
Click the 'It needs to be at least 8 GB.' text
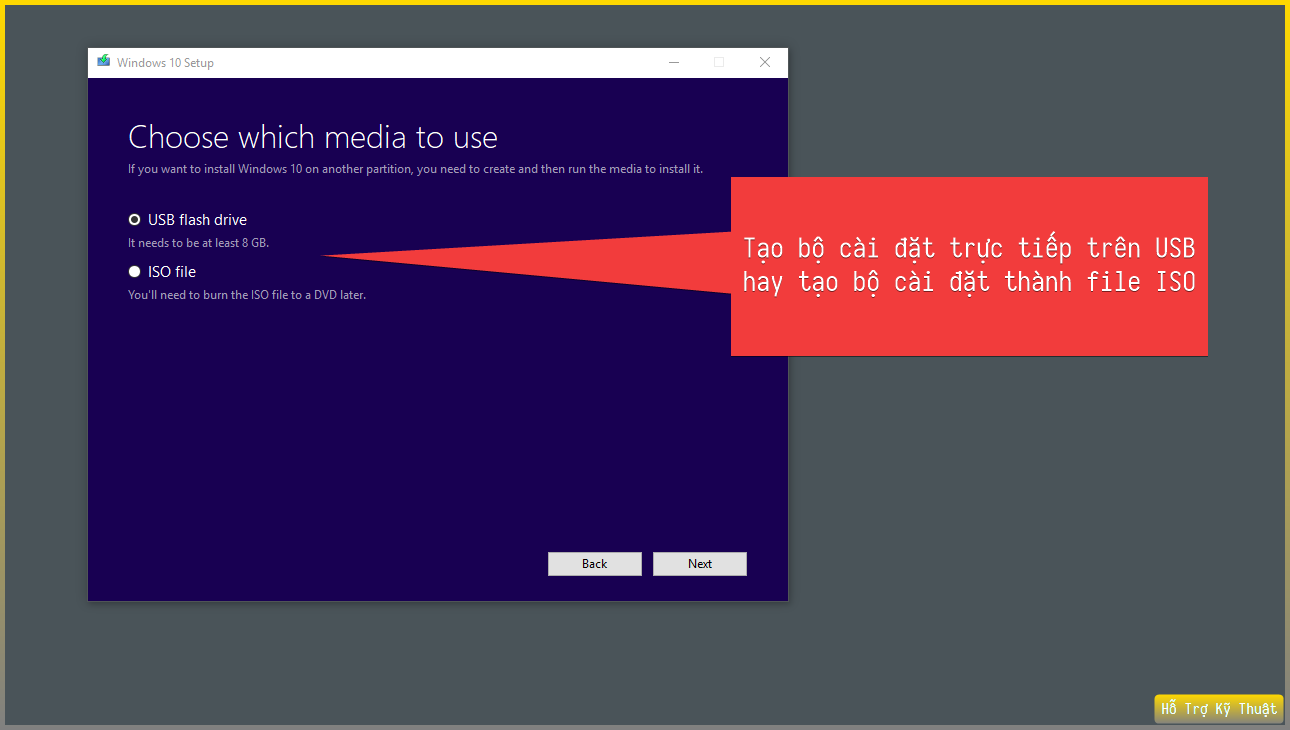point(198,243)
